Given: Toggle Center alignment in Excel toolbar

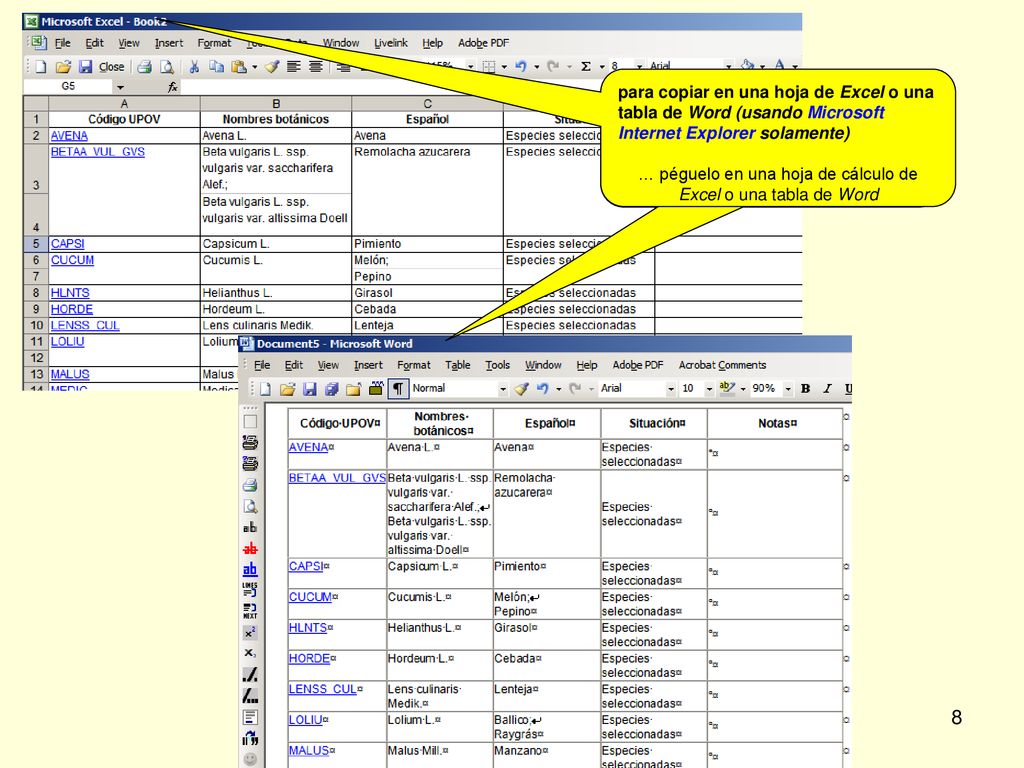Looking at the screenshot, I should pyautogui.click(x=315, y=67).
